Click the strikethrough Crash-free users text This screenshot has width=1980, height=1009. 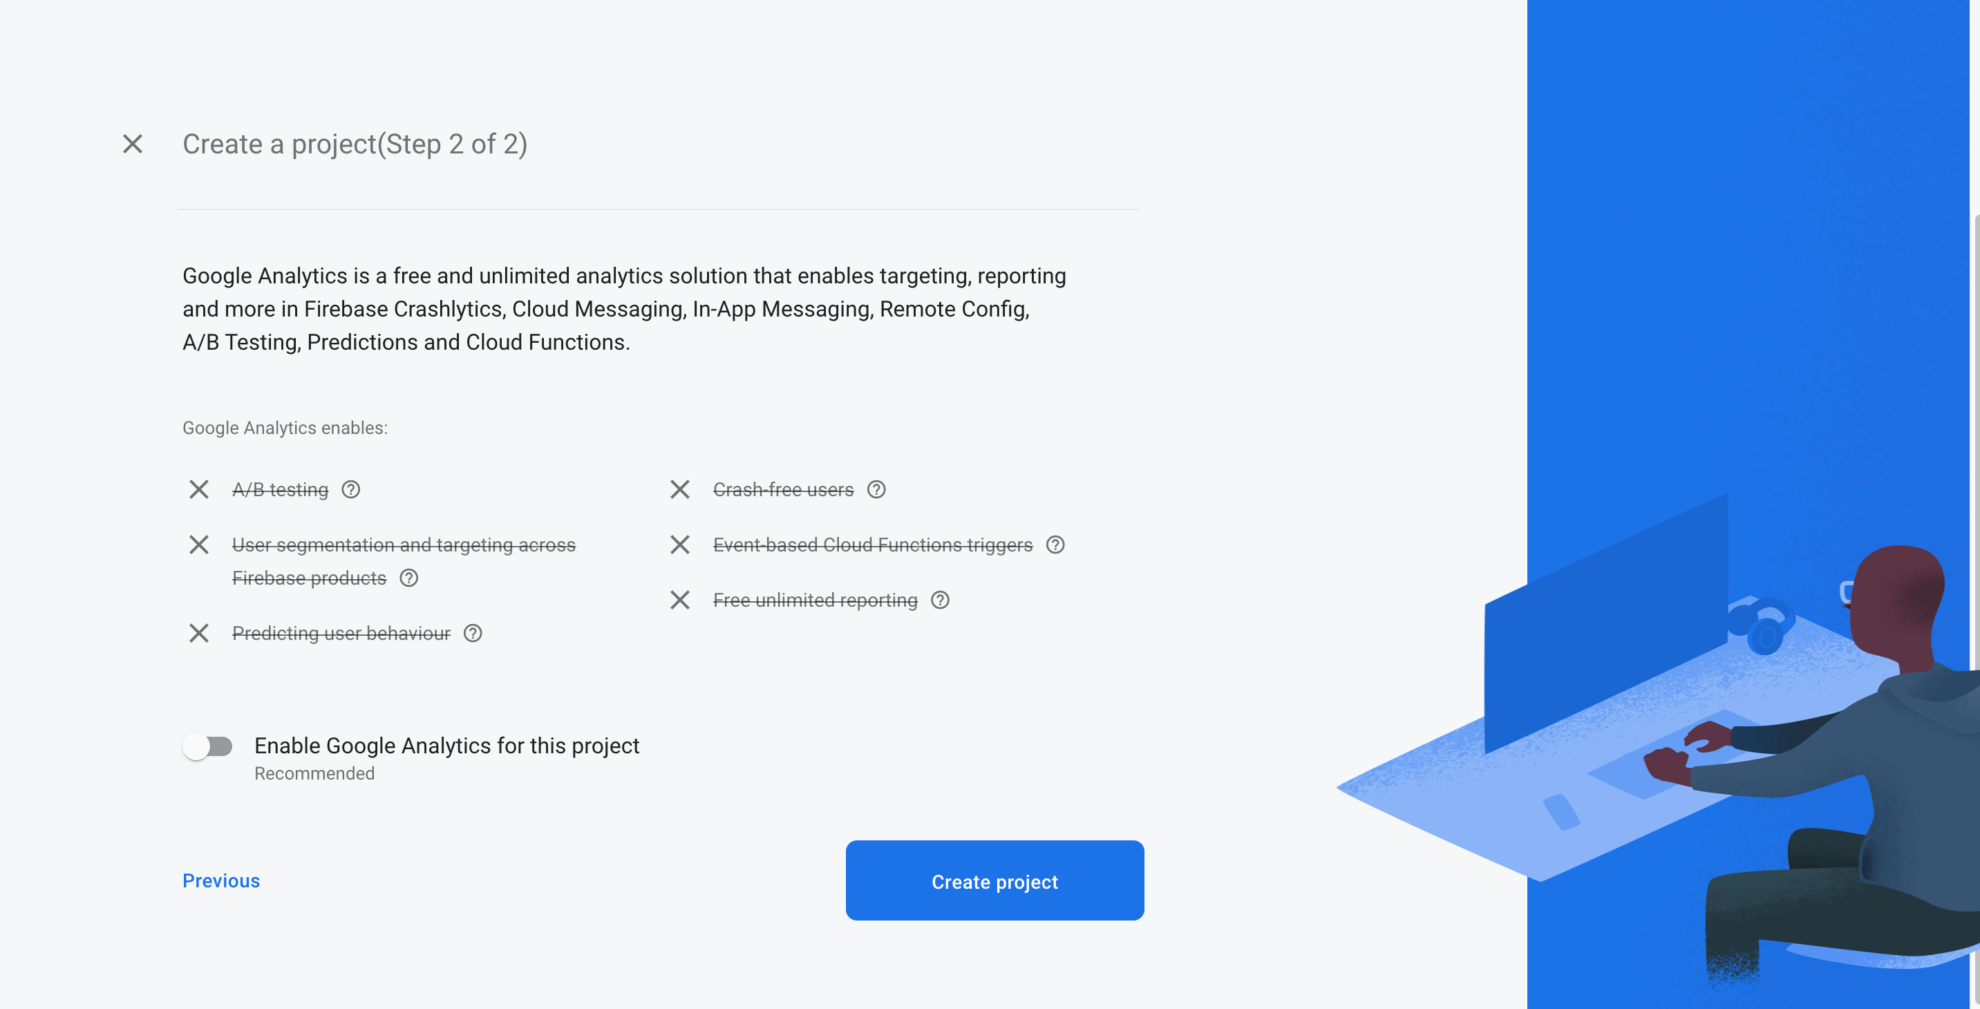tap(783, 489)
